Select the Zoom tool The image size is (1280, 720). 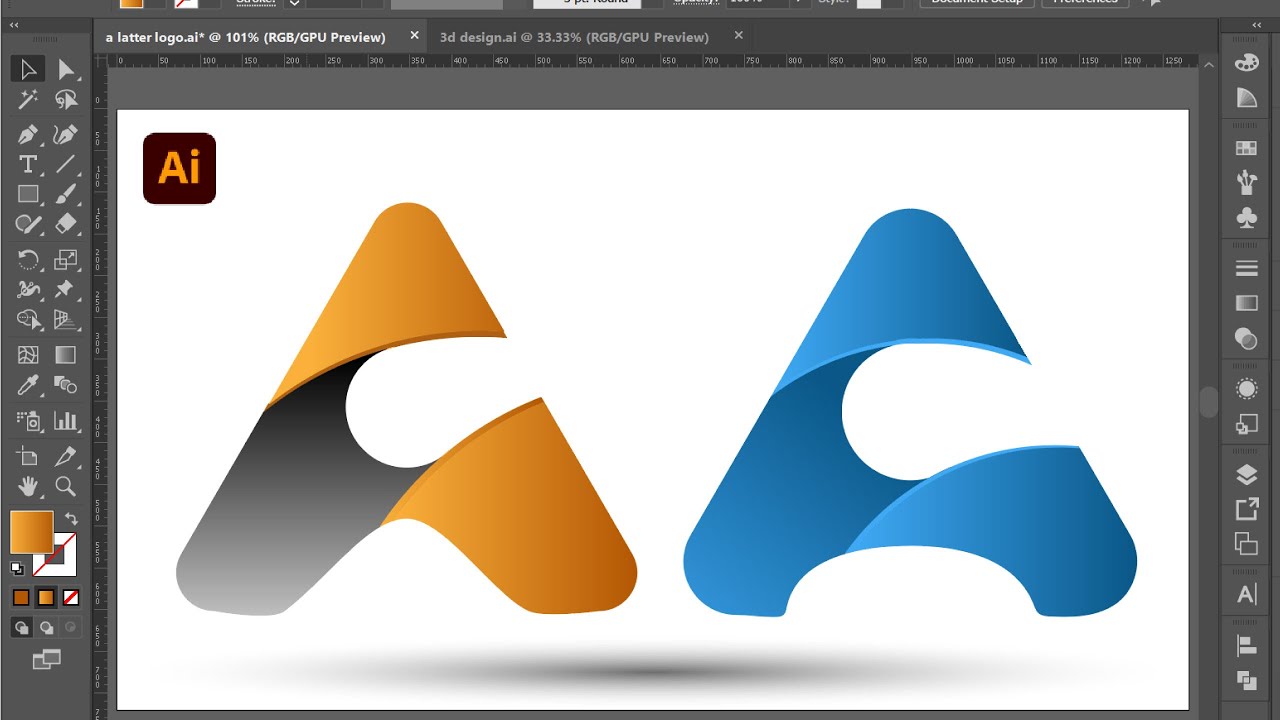coord(66,487)
